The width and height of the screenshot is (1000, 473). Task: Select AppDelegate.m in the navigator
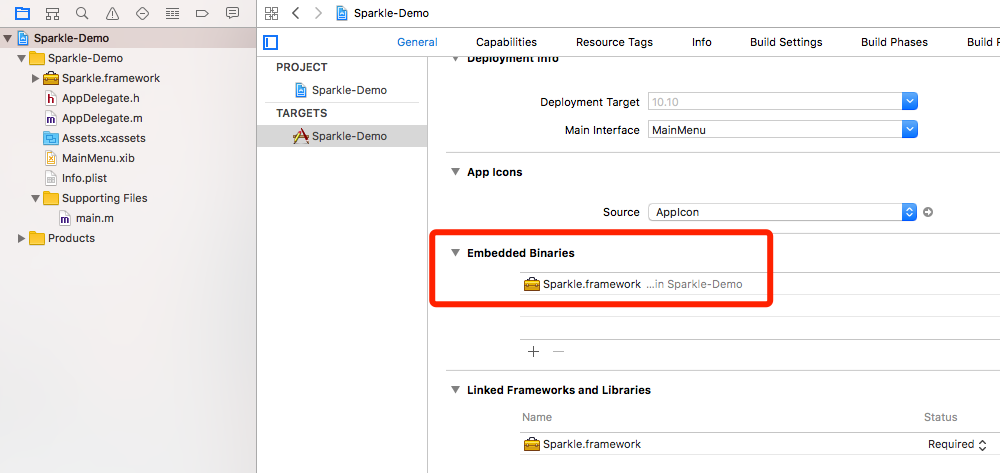[x=102, y=118]
